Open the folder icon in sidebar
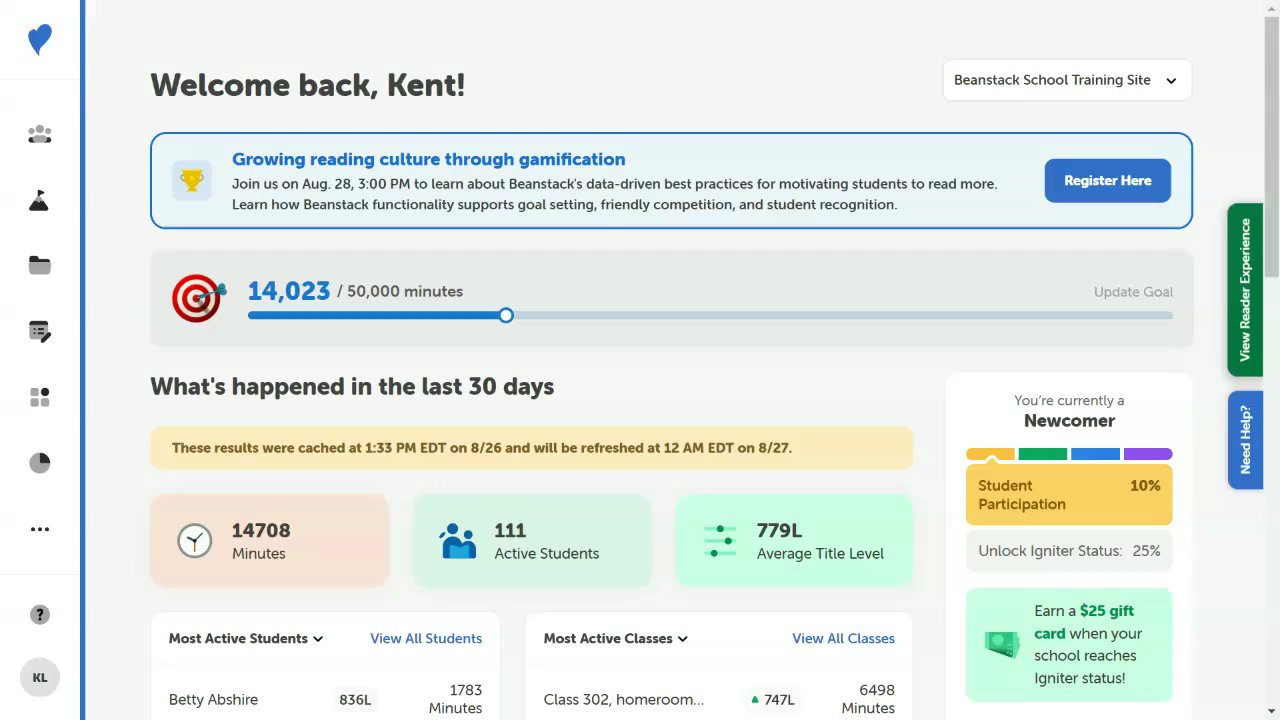 pyautogui.click(x=40, y=265)
